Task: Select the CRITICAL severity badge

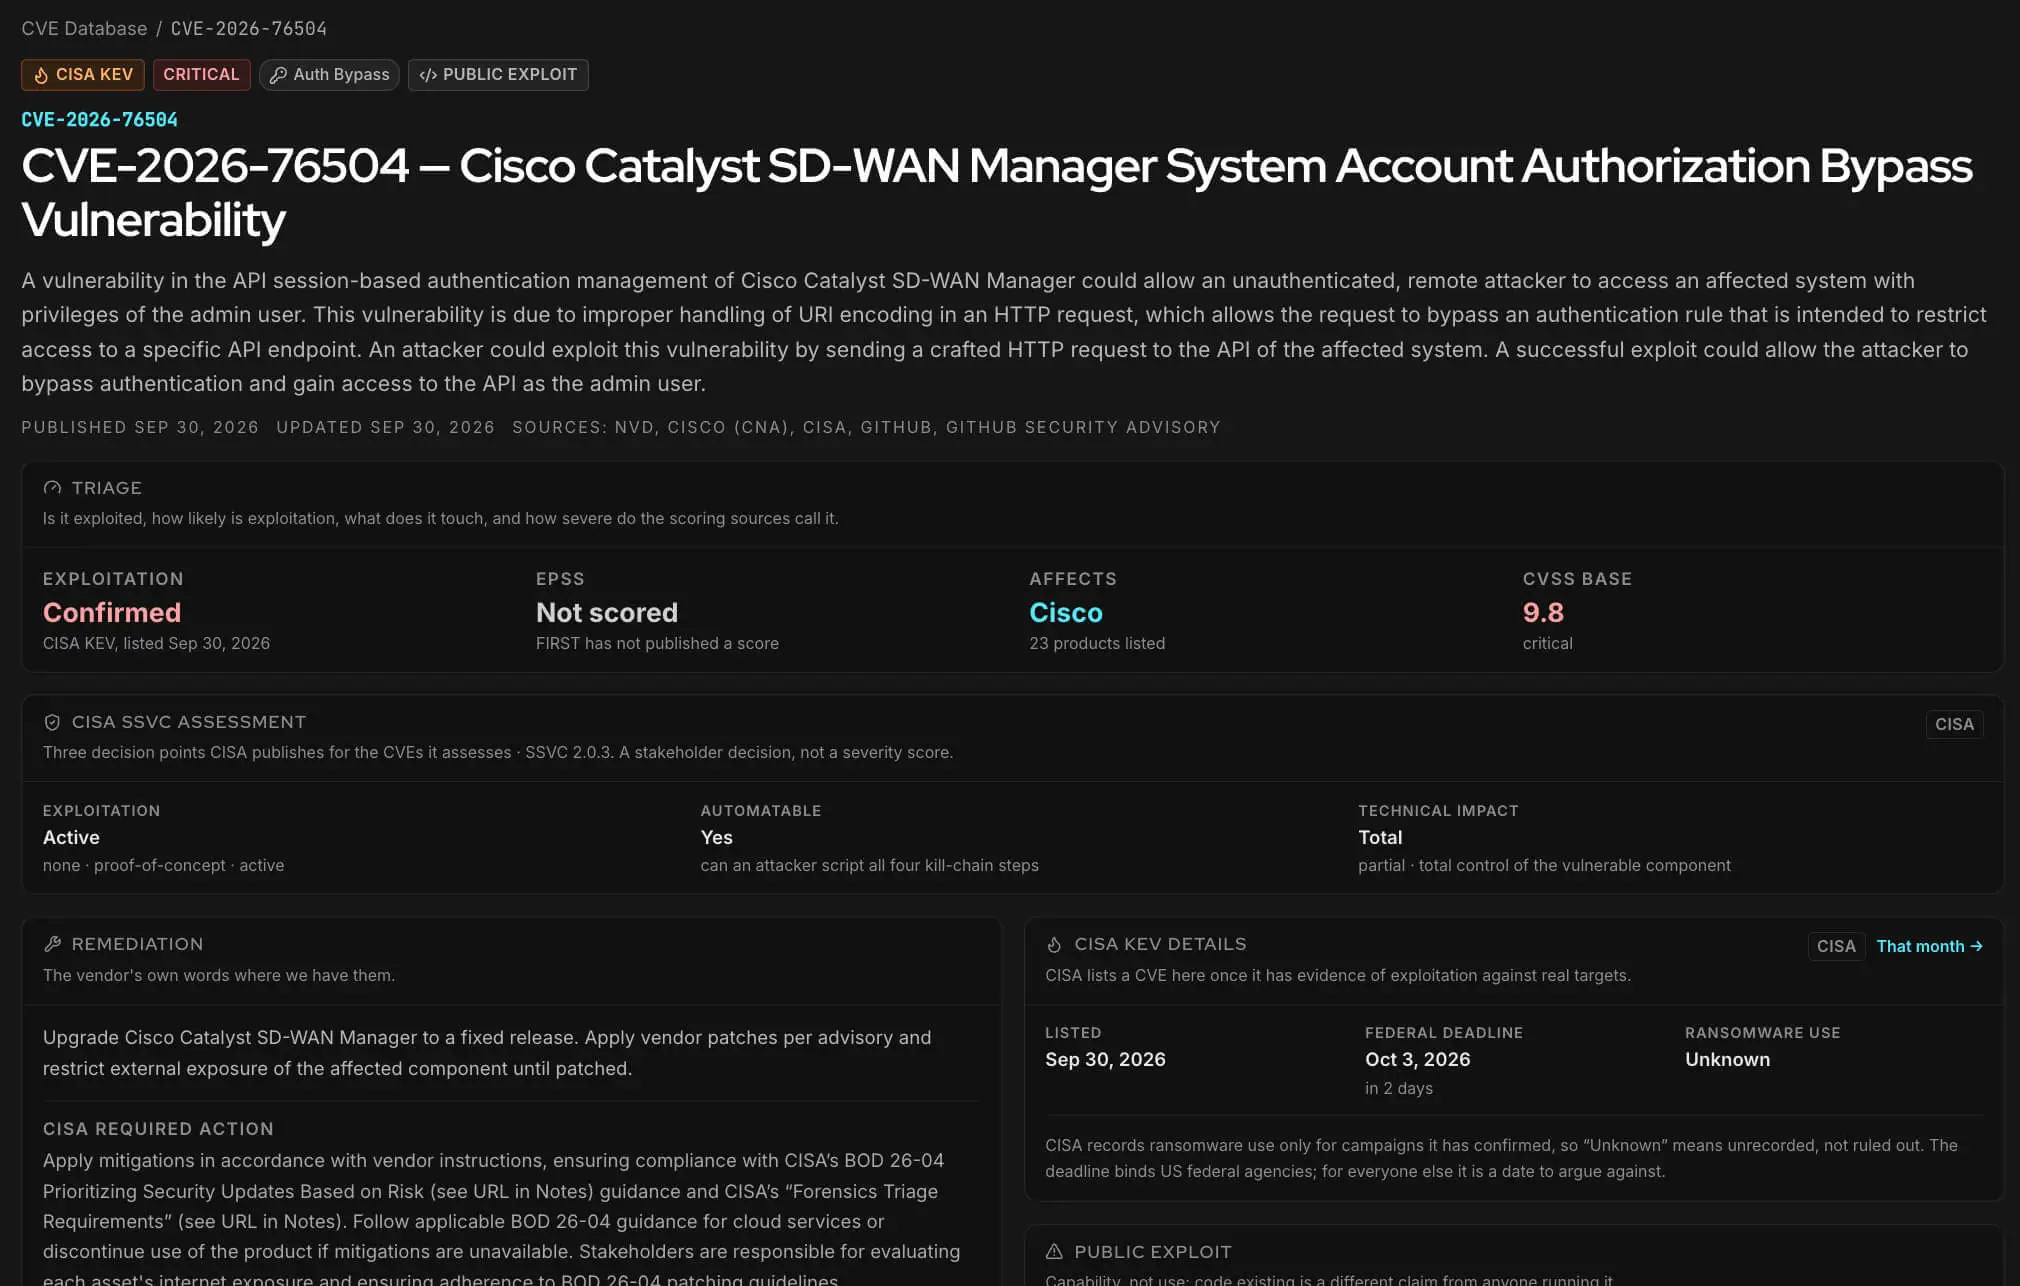Action: click(x=201, y=75)
